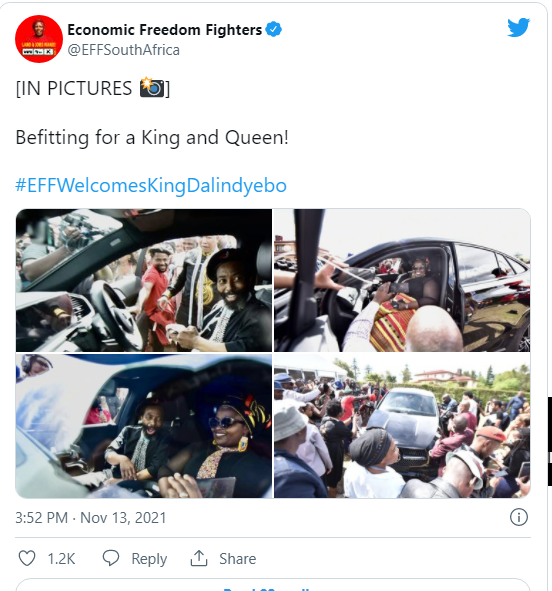Open the tweet timestamp Nov 13, 2021
Viewport: 552px width, 591px height.
[x=91, y=518]
